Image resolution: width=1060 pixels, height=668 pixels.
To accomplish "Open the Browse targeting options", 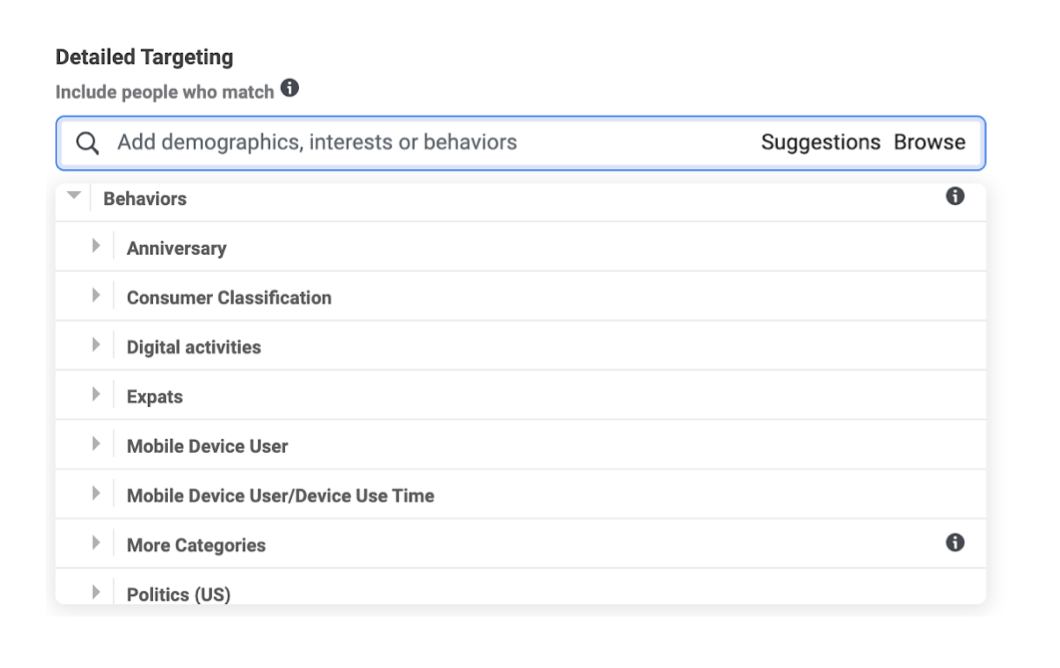I will coord(930,143).
